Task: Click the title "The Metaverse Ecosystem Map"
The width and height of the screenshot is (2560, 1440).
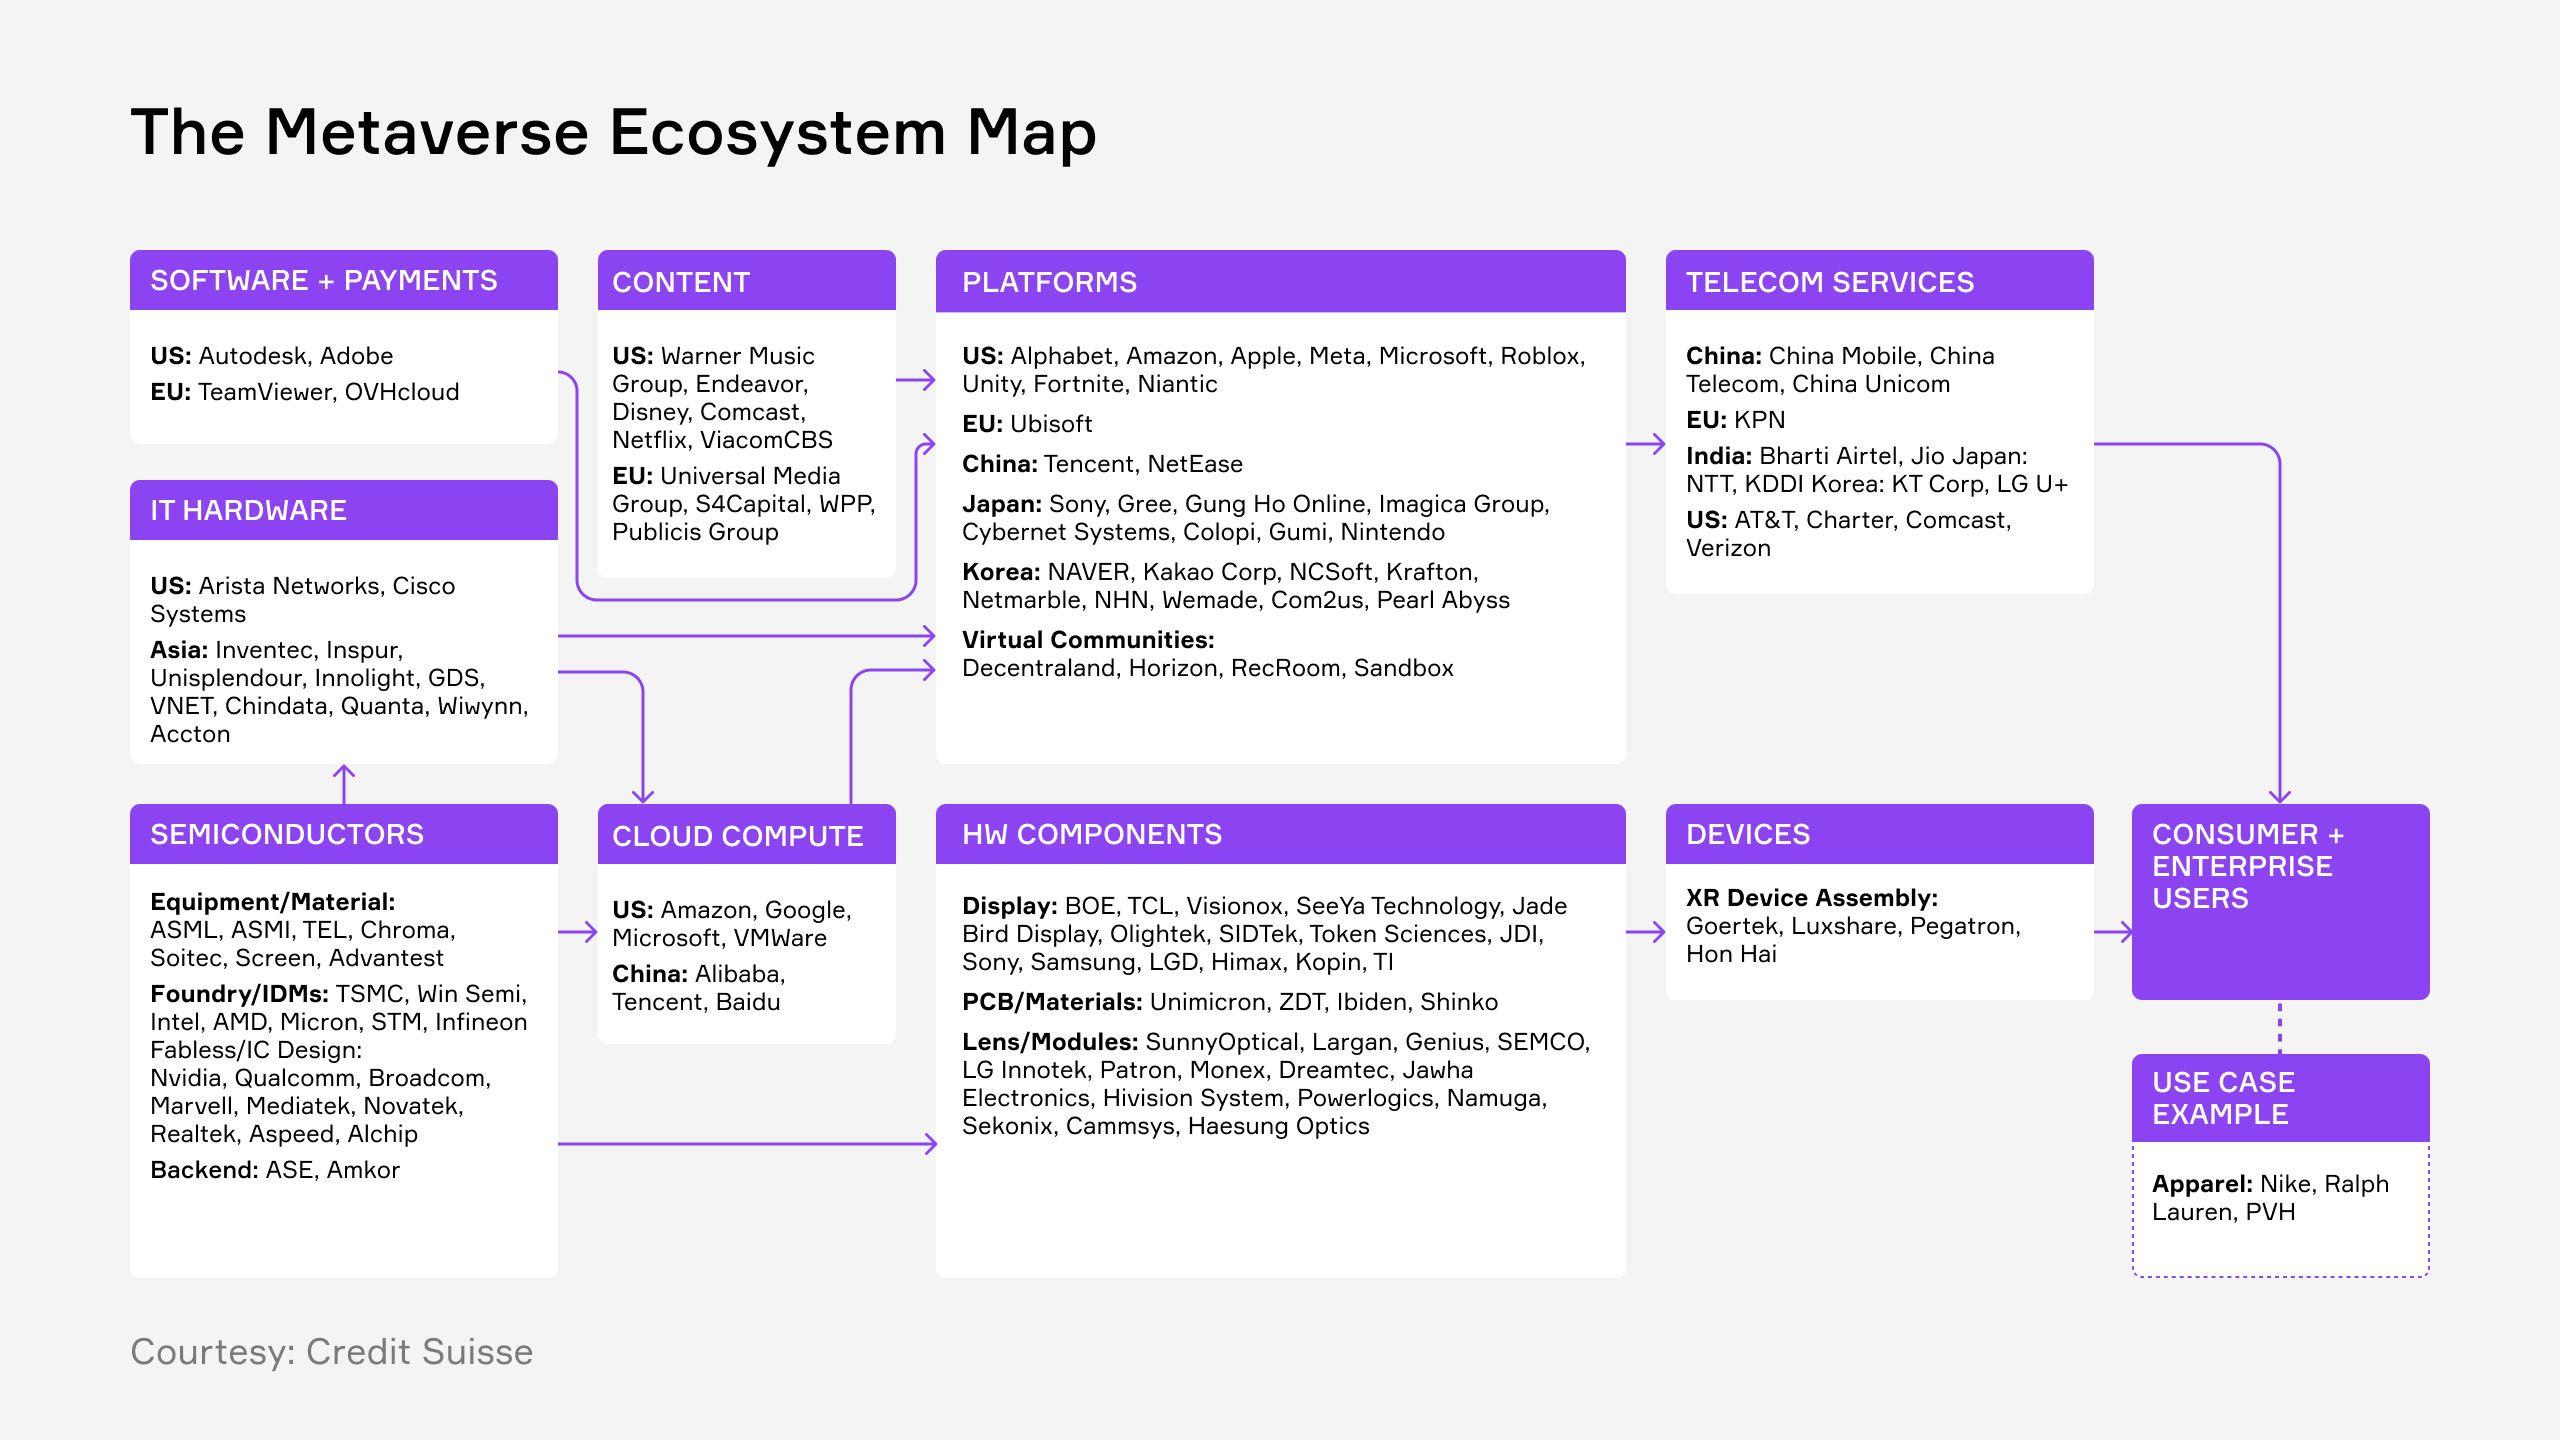Action: (613, 133)
